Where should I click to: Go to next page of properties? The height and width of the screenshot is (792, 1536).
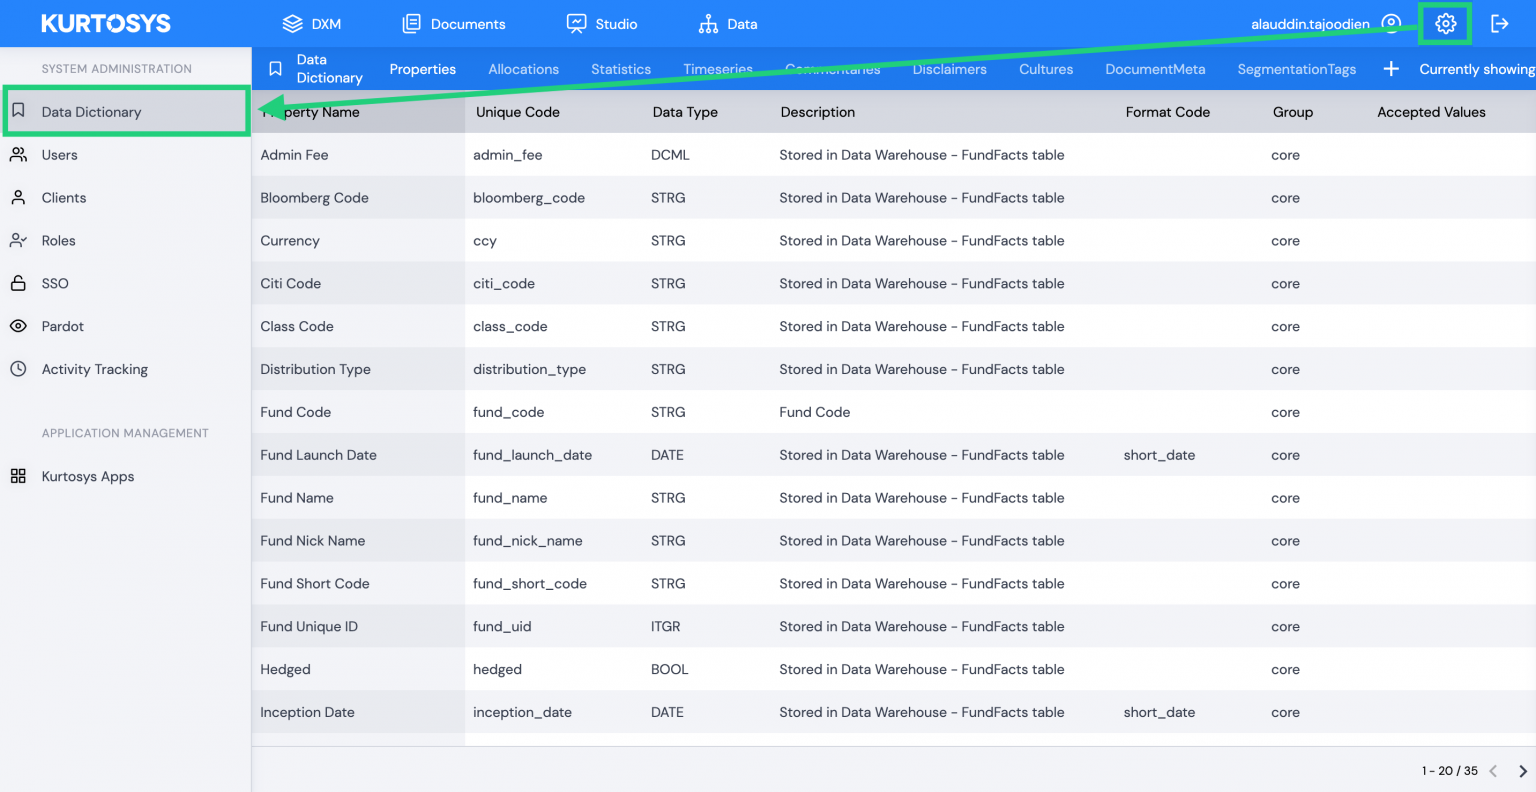pos(1521,771)
